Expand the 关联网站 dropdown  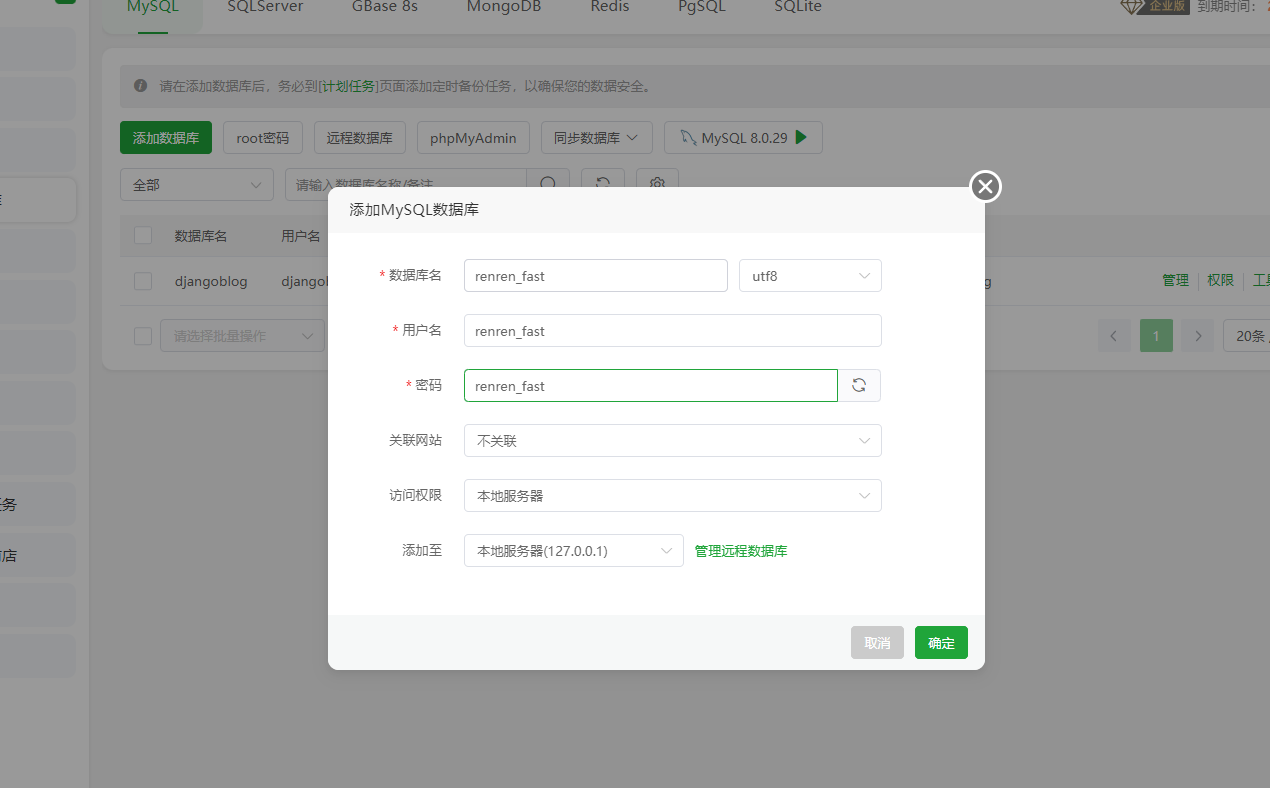[x=672, y=441]
